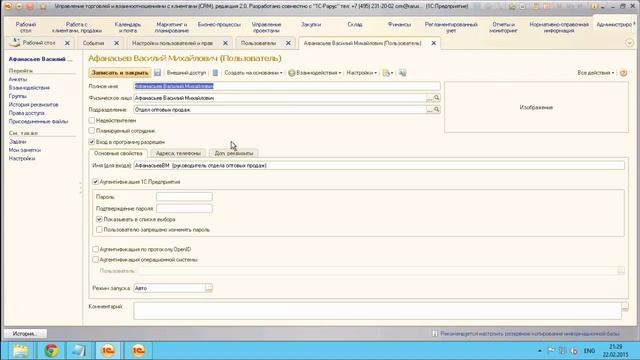The image size is (640, 360).
Task: Click Записать и закрыть button
Action: tap(120, 73)
